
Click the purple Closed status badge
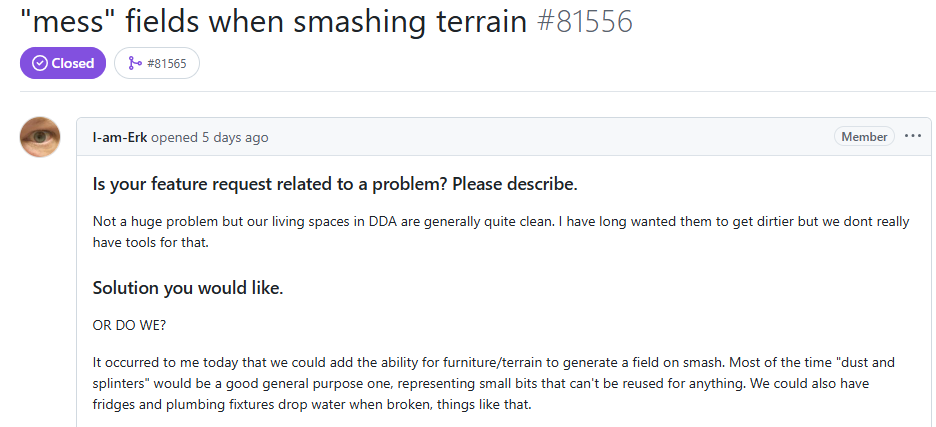pos(63,63)
